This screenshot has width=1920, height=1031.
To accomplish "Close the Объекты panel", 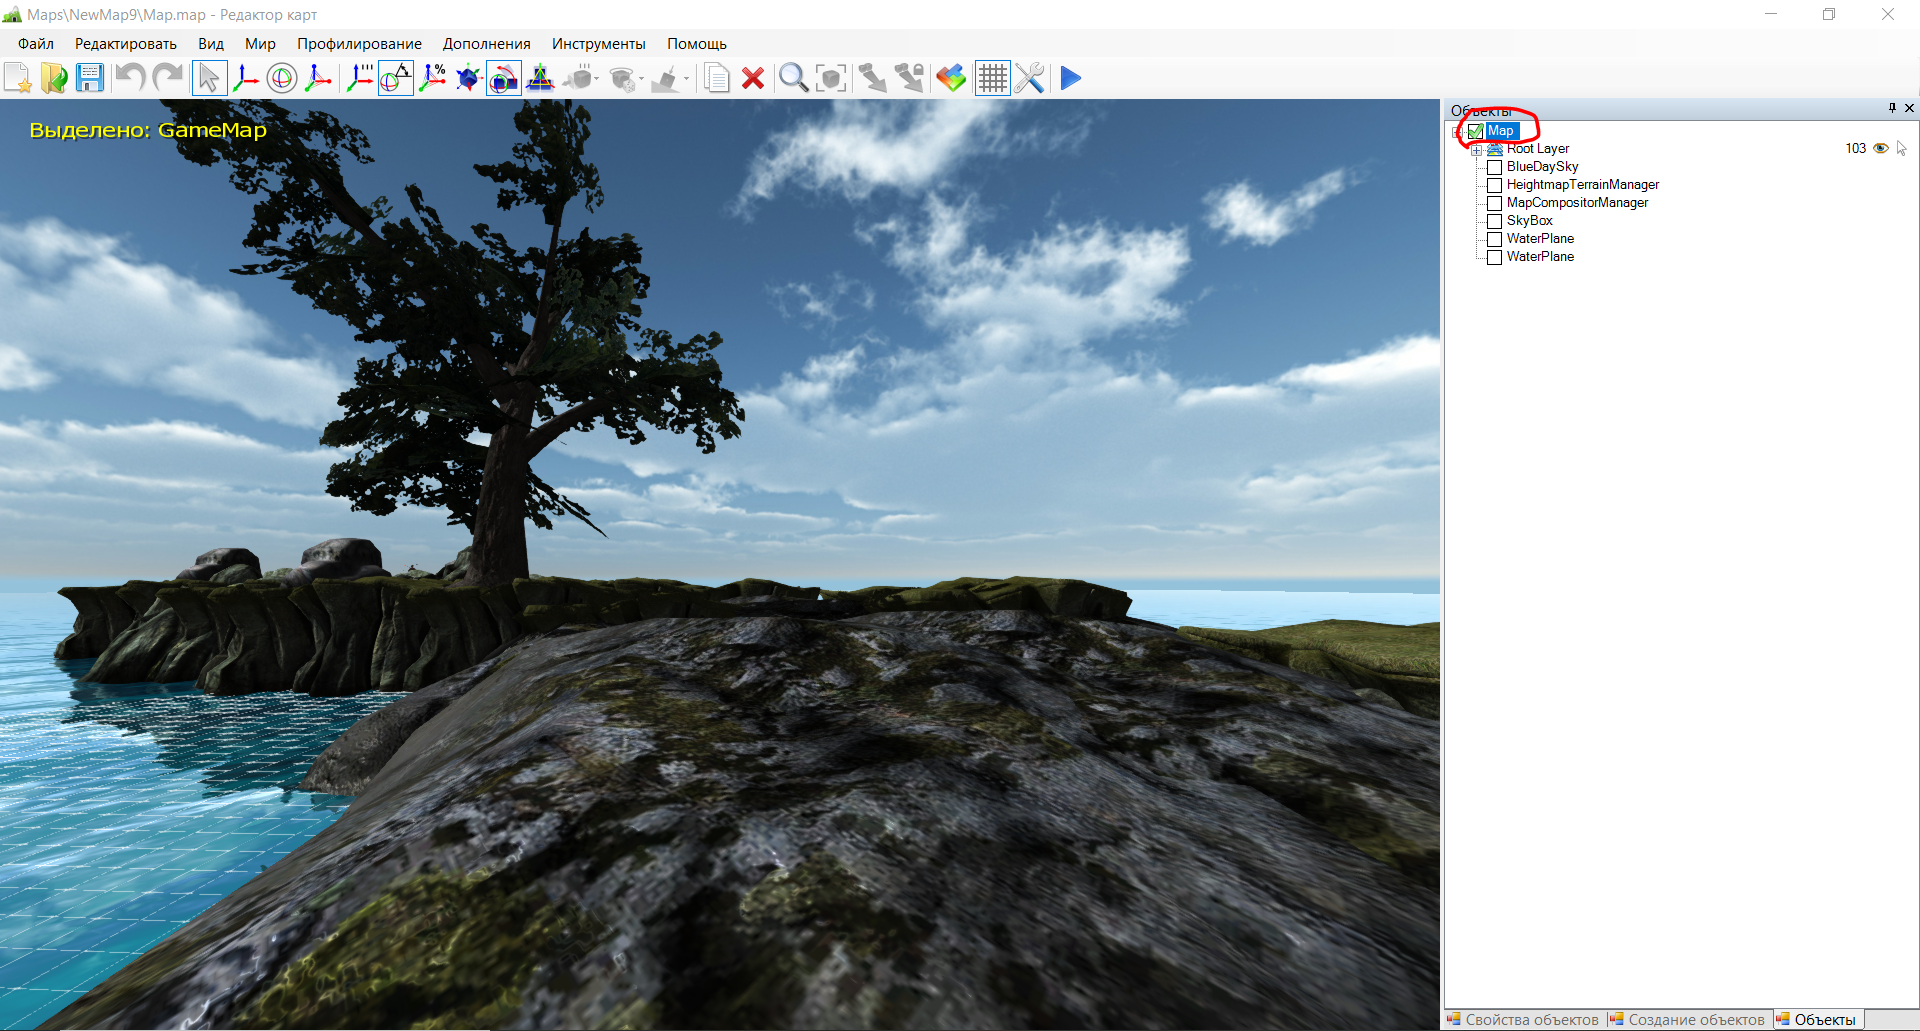I will click(x=1909, y=108).
